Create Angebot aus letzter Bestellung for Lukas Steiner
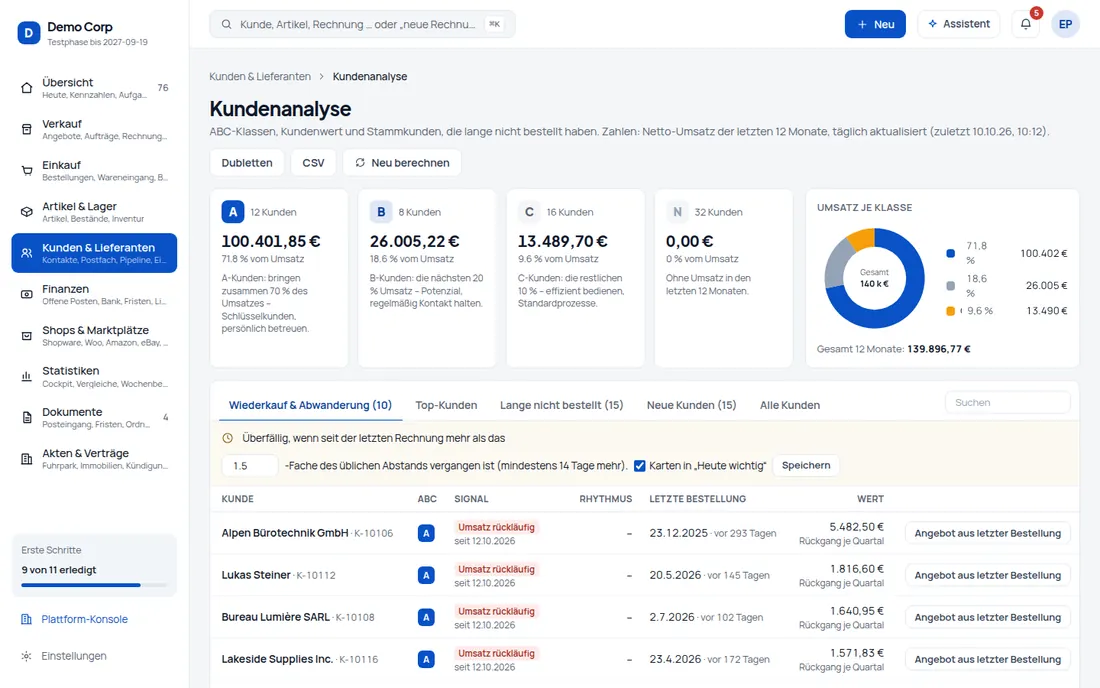This screenshot has width=1100, height=688. pyautogui.click(x=987, y=576)
